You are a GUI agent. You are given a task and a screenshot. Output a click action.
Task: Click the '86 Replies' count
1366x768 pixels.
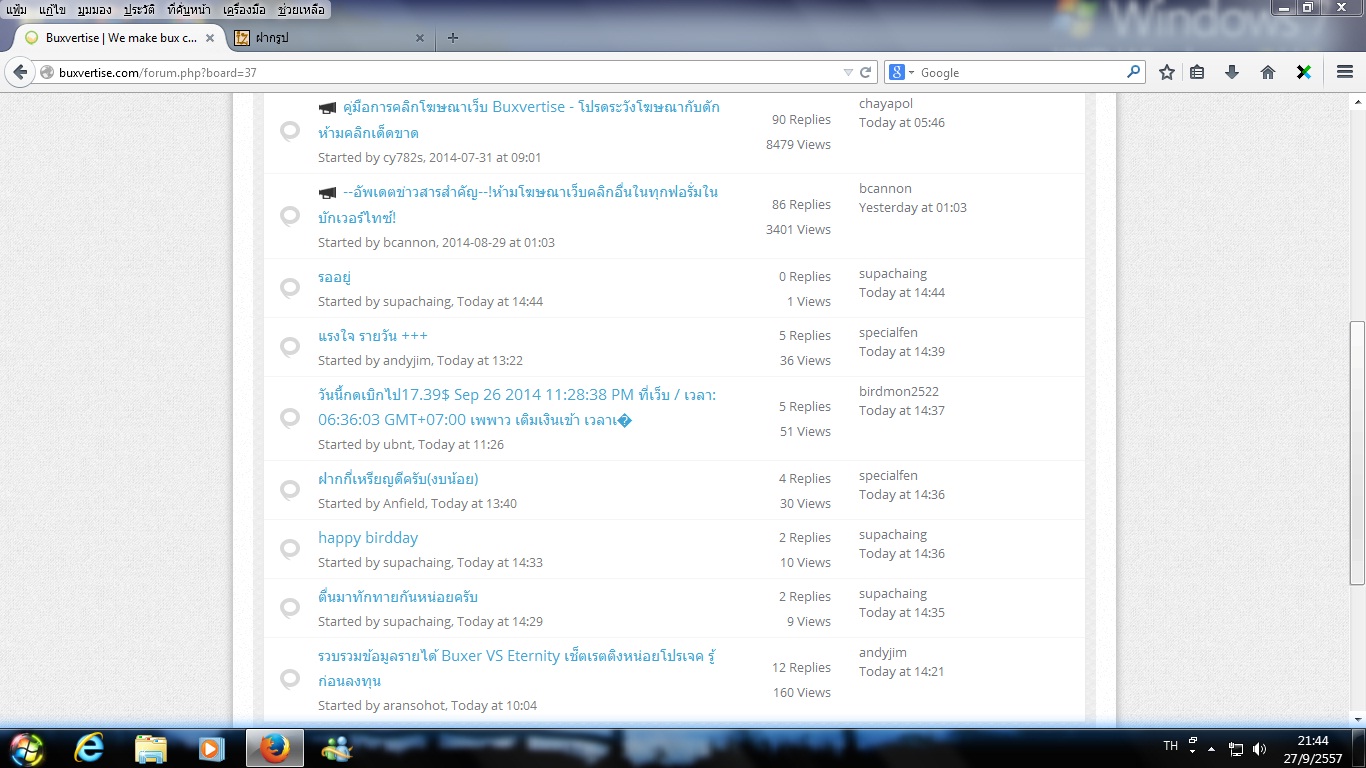pyautogui.click(x=801, y=204)
